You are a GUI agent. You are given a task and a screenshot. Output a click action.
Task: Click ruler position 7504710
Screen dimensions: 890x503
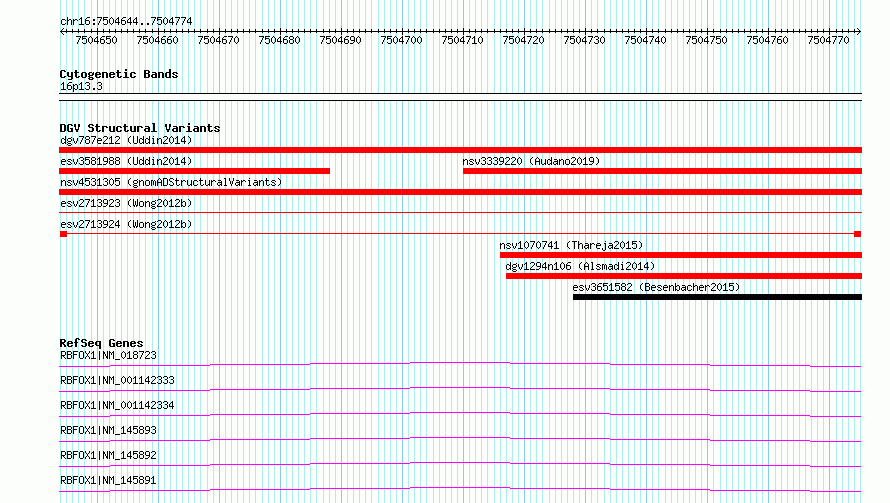tap(463, 40)
